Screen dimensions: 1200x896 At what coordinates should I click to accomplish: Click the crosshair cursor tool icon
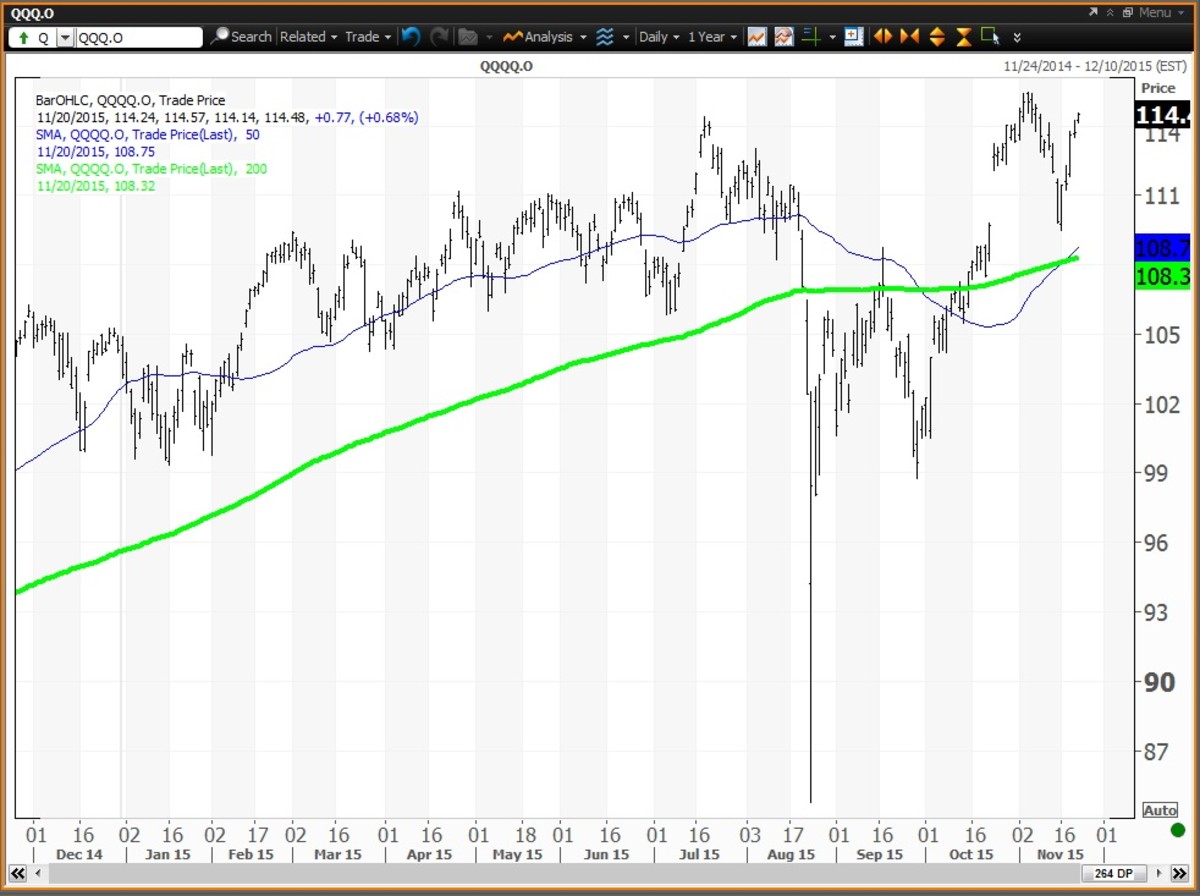812,37
